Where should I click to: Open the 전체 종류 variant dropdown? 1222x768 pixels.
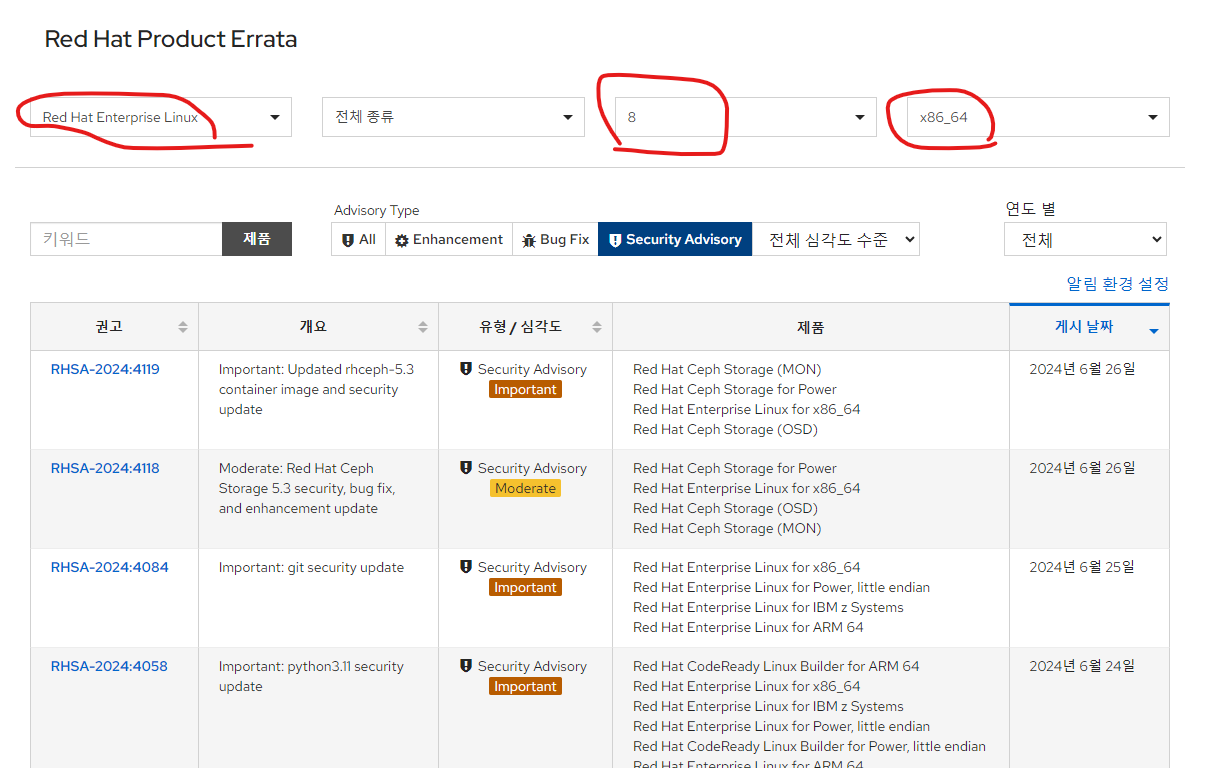pyautogui.click(x=453, y=117)
